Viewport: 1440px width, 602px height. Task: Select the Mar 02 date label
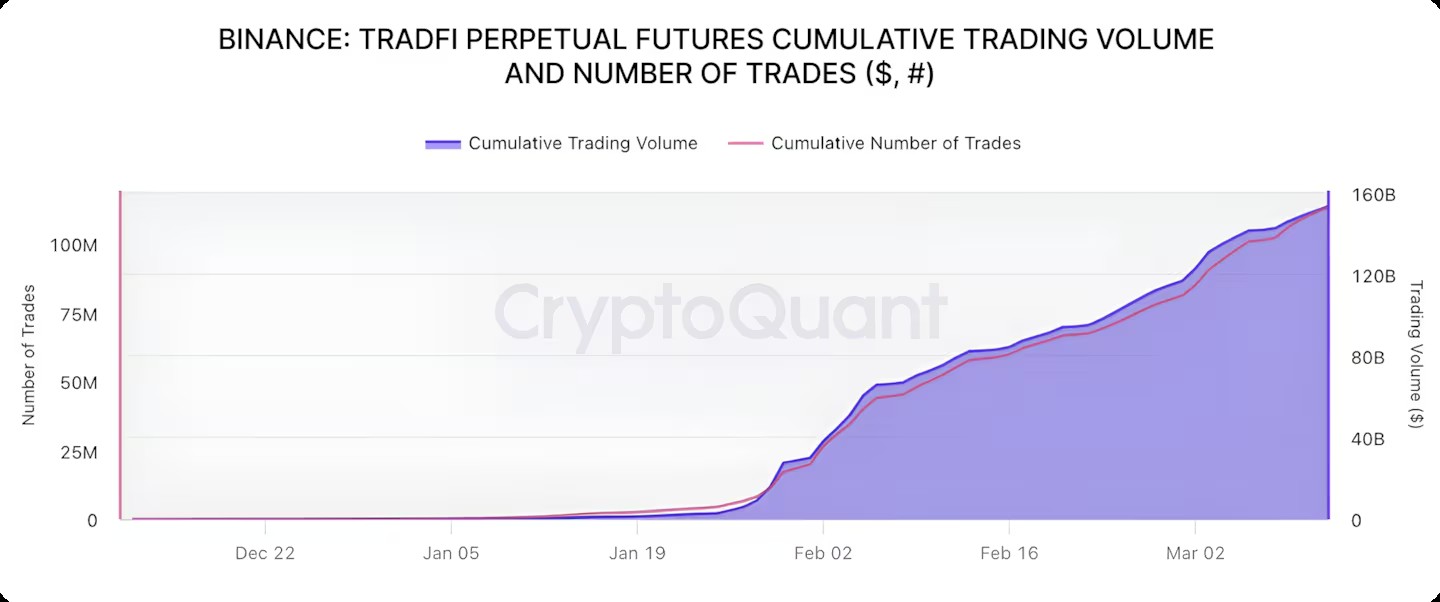click(x=1196, y=553)
